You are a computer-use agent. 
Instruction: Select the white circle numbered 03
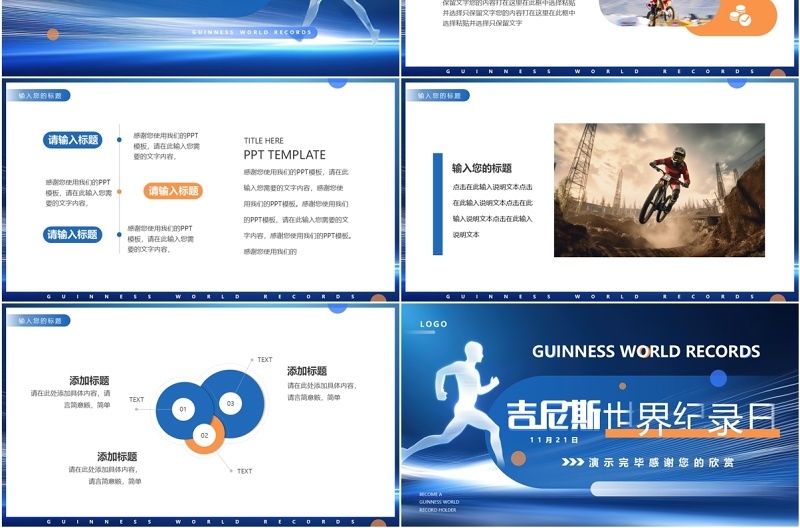pos(230,404)
